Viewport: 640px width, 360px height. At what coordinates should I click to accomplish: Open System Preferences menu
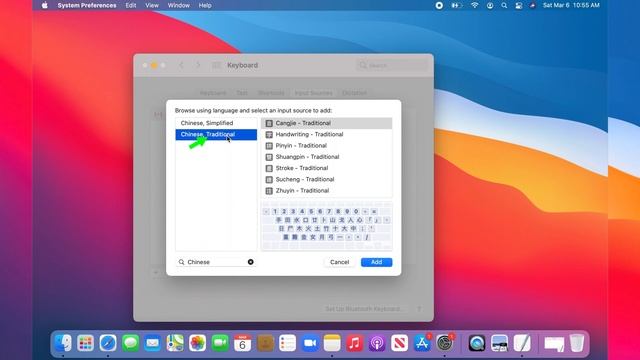pos(87,5)
